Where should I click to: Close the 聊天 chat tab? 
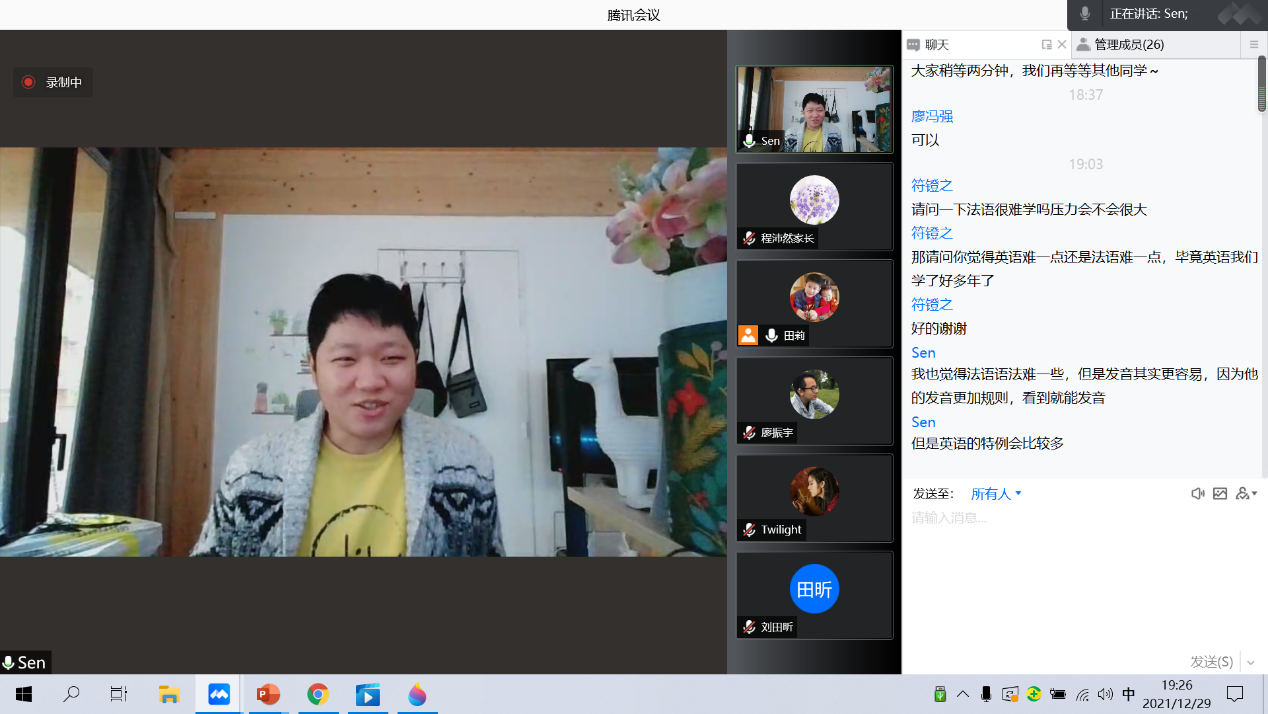coord(1062,45)
